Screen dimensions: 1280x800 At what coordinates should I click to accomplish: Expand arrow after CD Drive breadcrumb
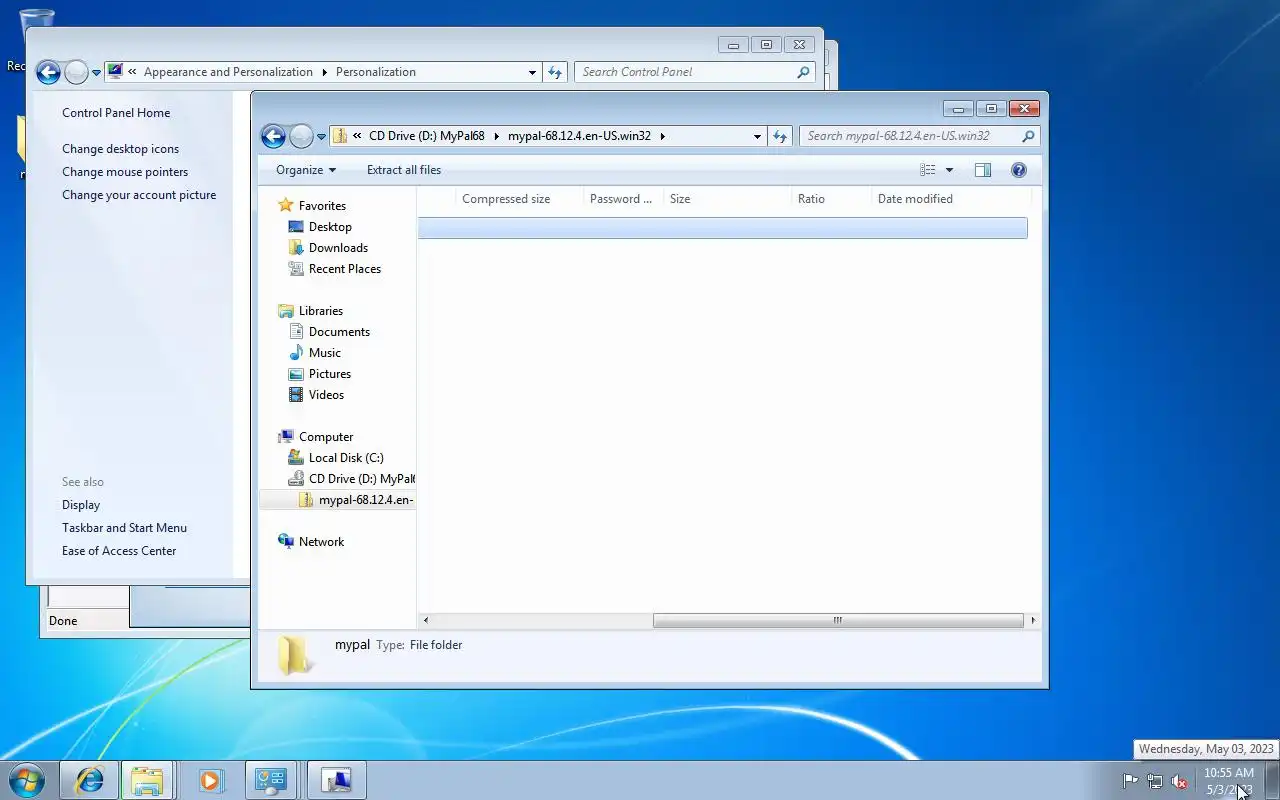[x=496, y=136]
